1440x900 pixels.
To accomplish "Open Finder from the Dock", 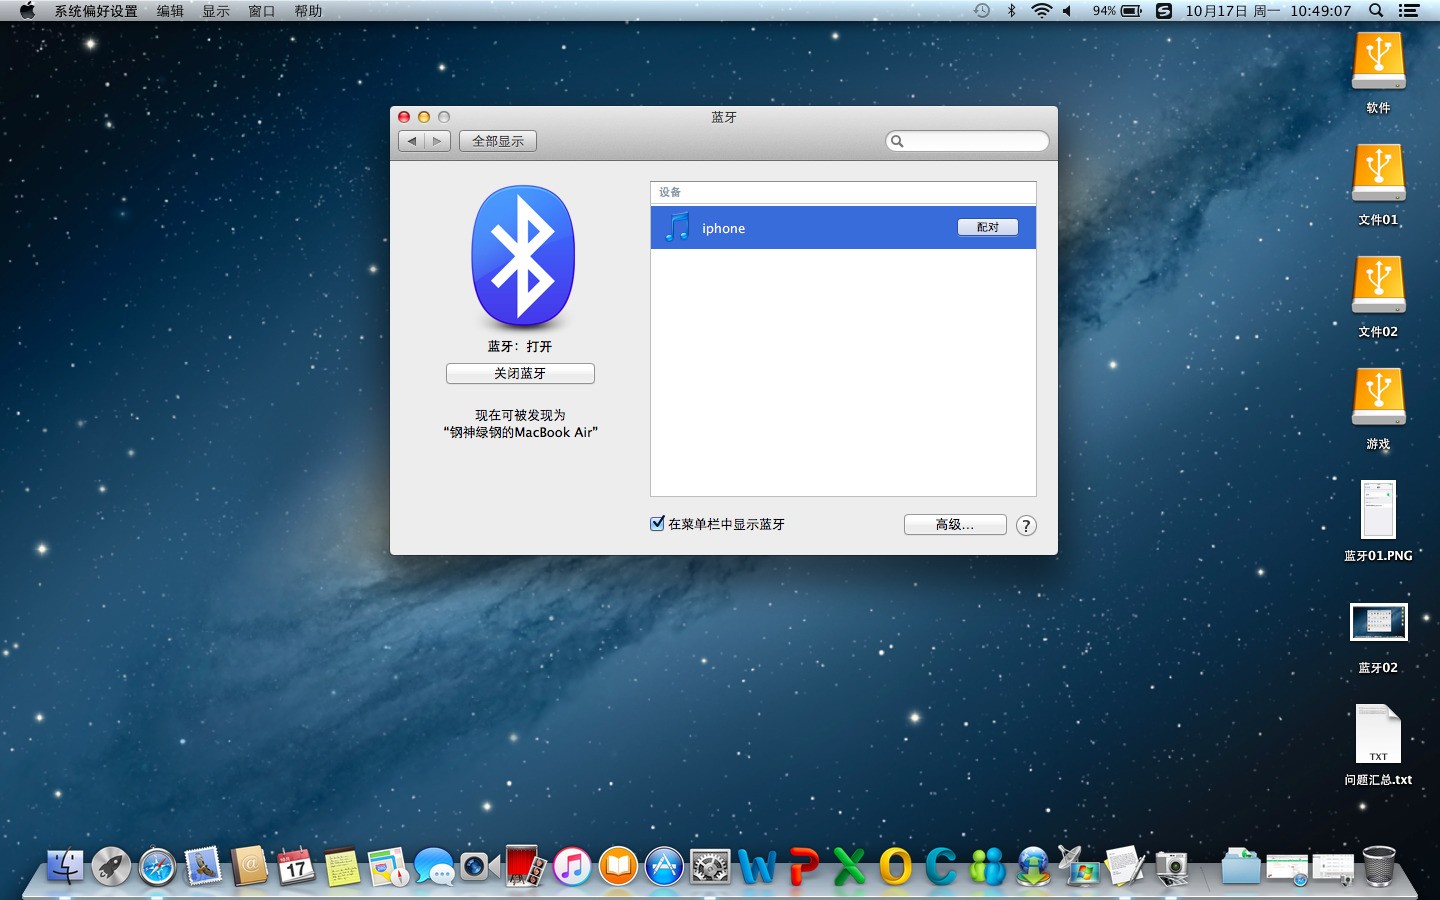I will [x=65, y=866].
